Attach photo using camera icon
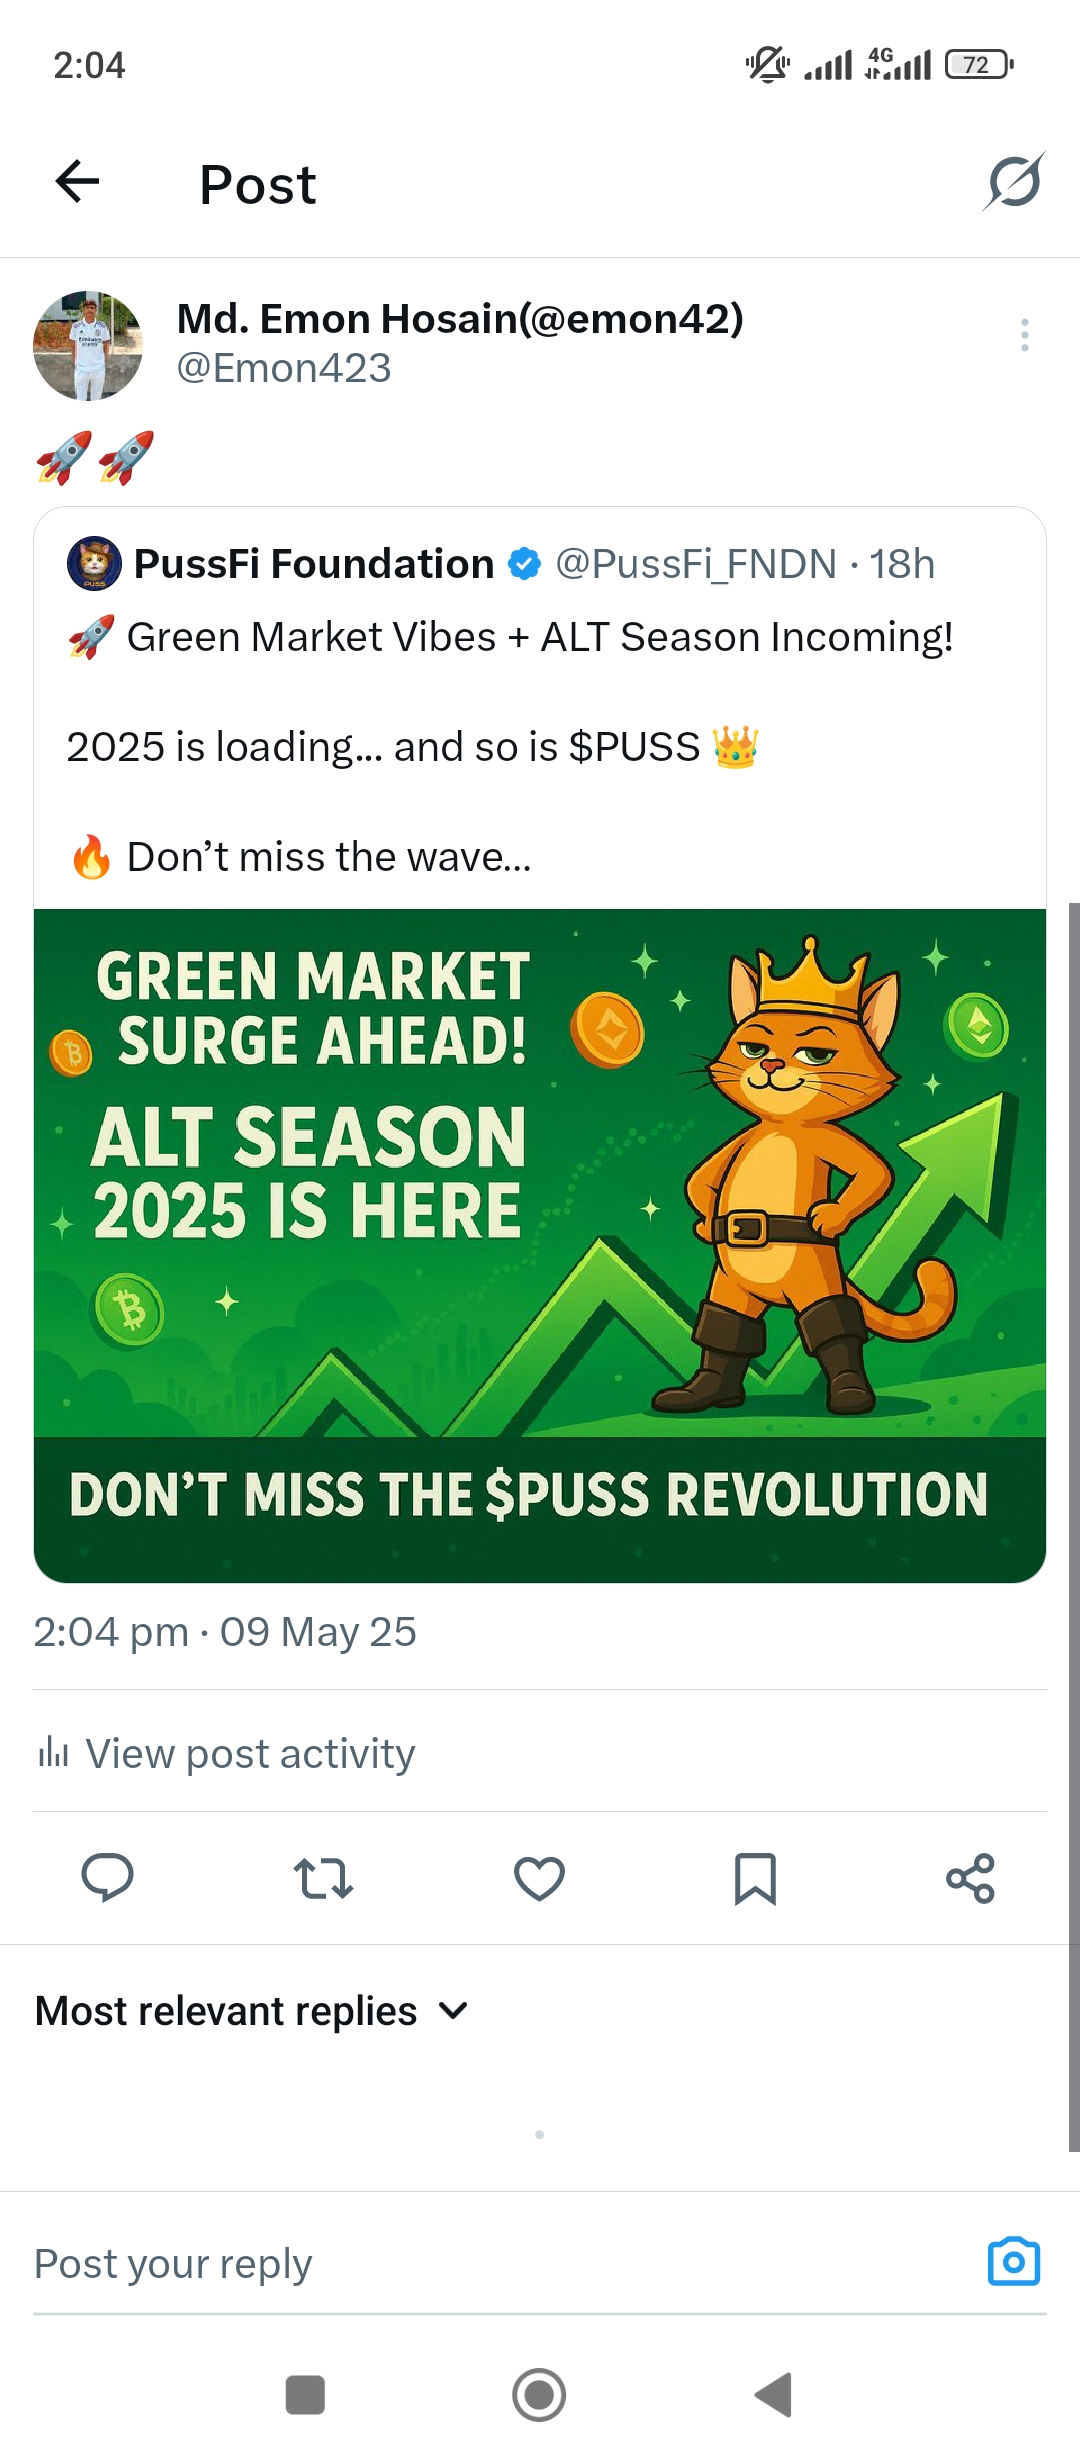Viewport: 1080px width, 2460px height. [x=1014, y=2262]
